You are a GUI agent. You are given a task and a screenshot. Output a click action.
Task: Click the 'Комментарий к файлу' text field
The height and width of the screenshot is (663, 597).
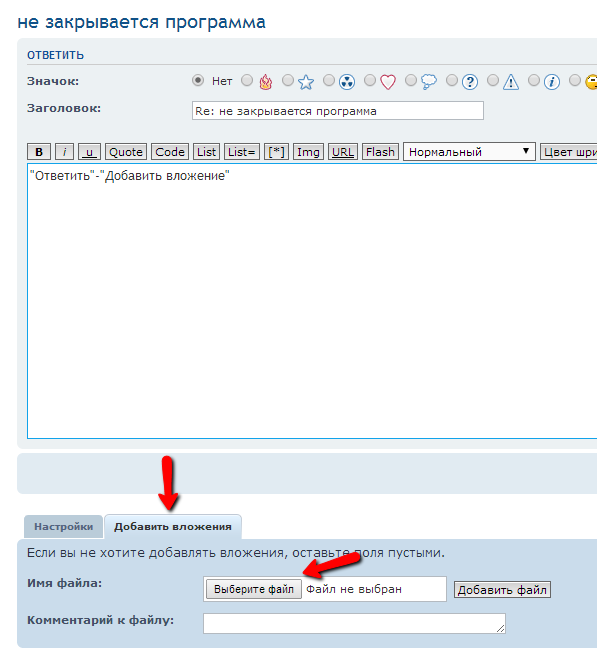tap(354, 623)
